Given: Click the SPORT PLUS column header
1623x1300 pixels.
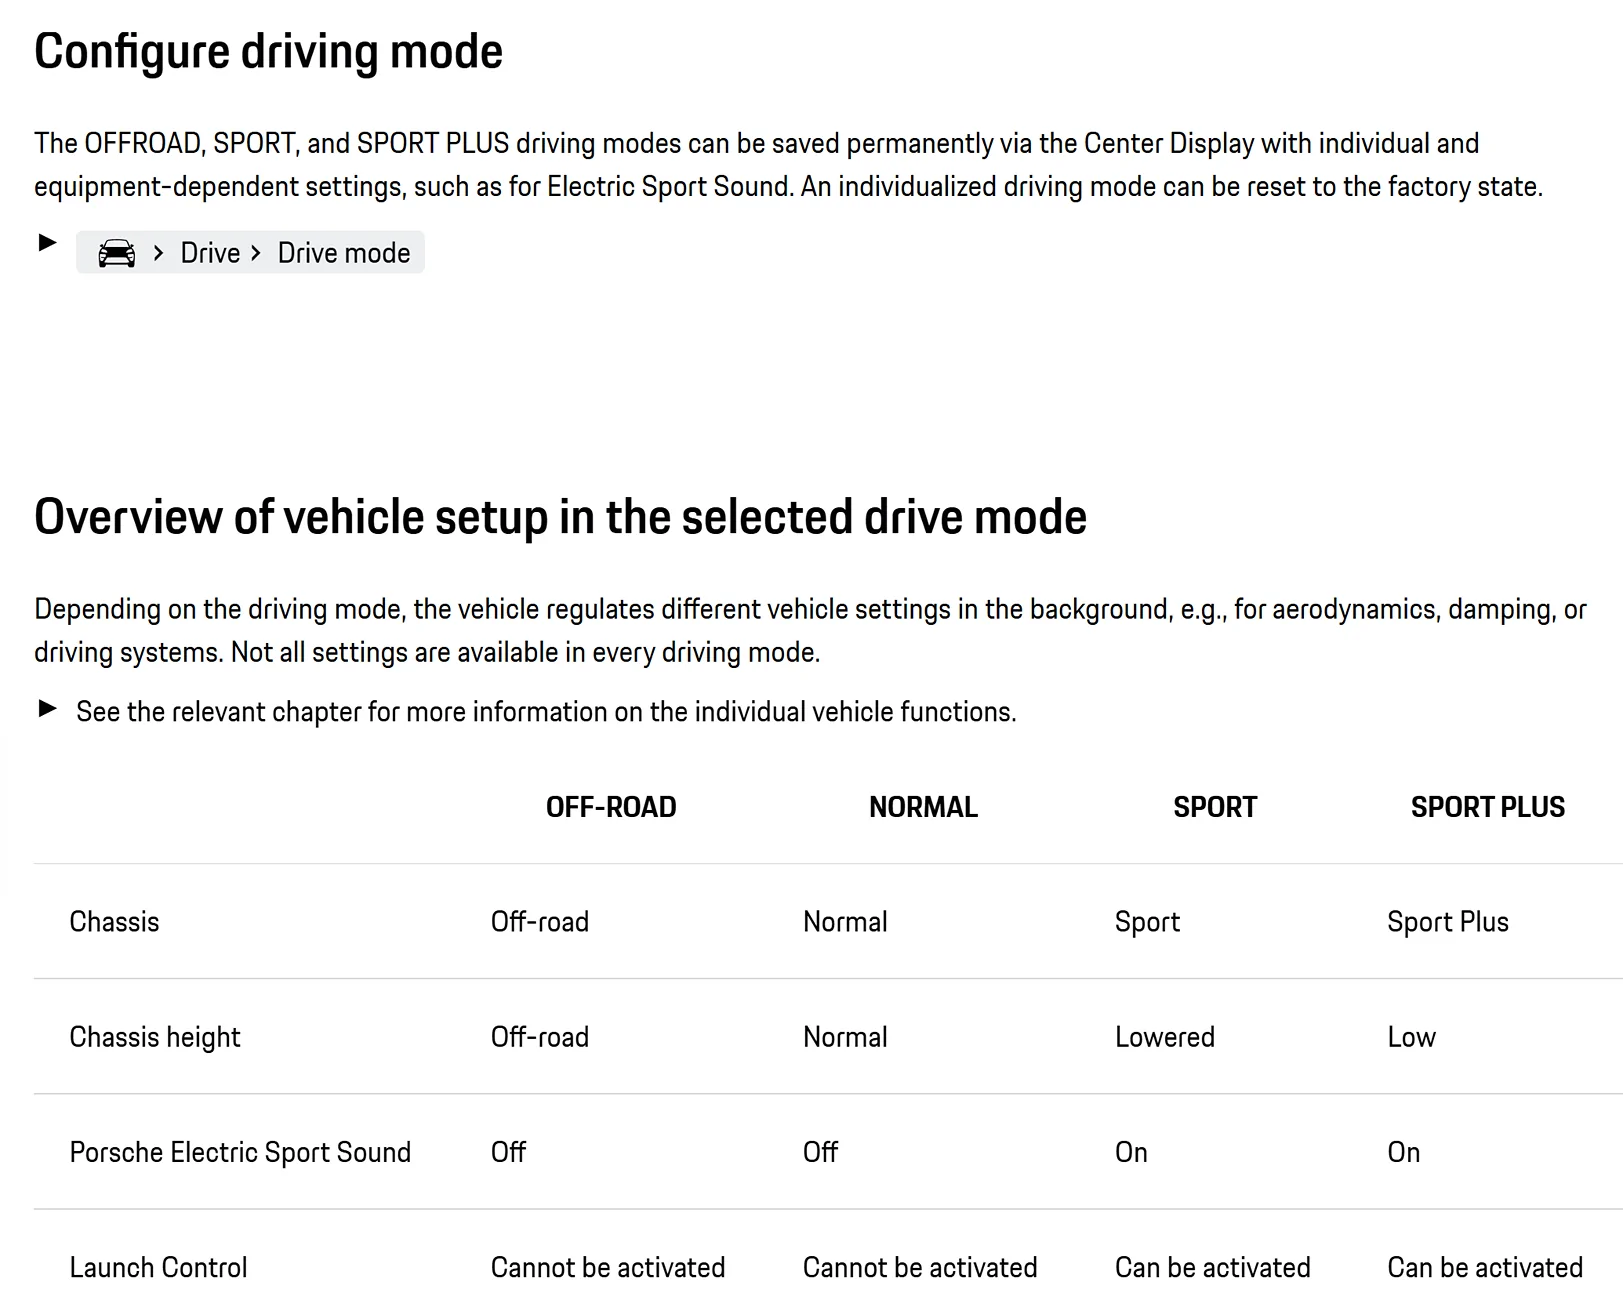Looking at the screenshot, I should pyautogui.click(x=1487, y=807).
